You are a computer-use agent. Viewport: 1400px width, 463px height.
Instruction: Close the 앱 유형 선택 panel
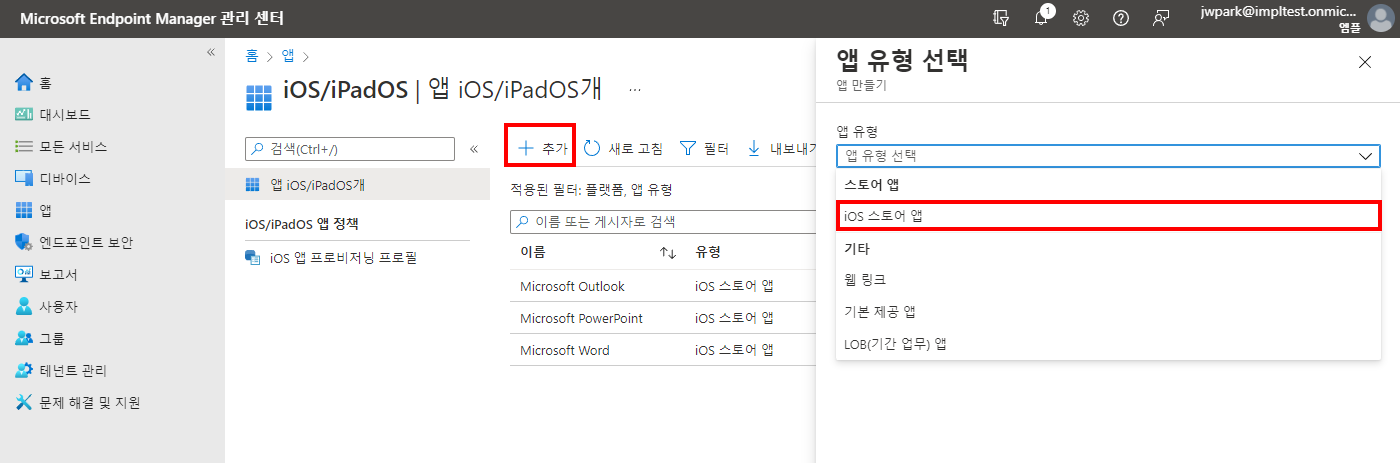pos(1365,62)
